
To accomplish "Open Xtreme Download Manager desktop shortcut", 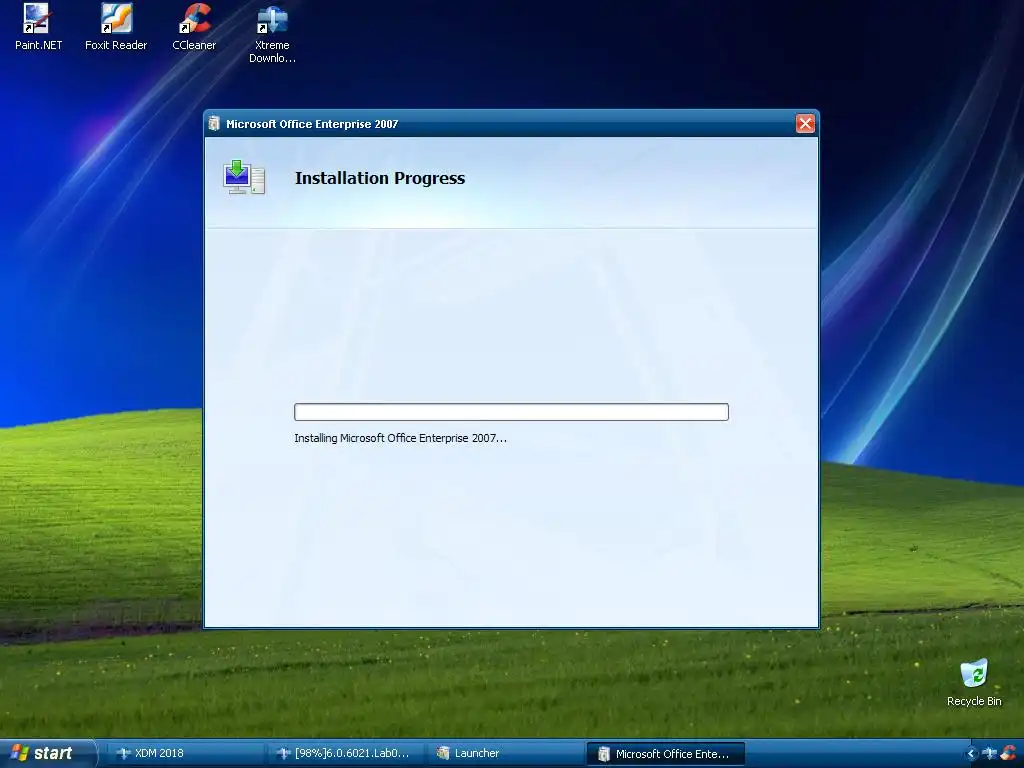I will tap(272, 33).
